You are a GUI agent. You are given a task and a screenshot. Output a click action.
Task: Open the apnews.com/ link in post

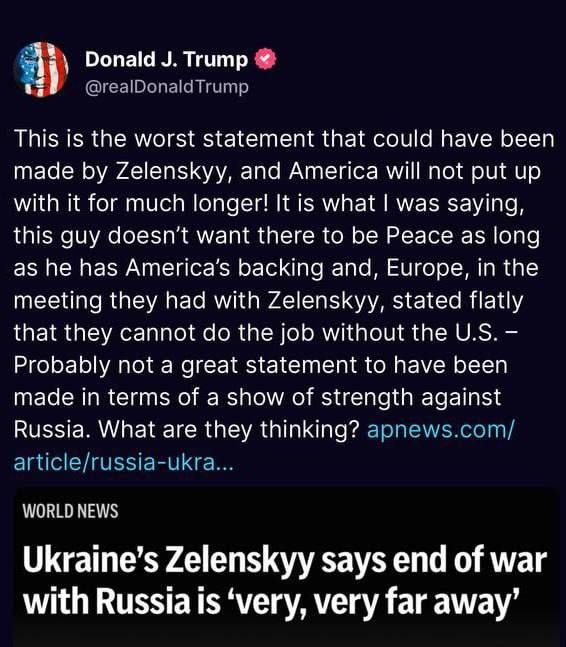441,430
